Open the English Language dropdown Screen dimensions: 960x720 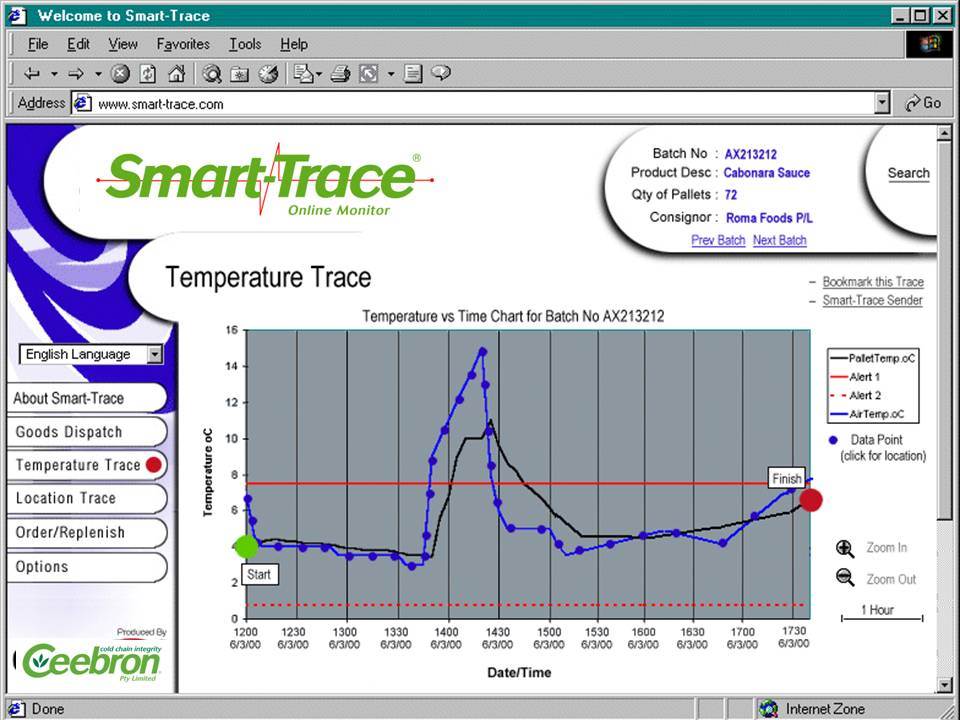click(x=91, y=354)
